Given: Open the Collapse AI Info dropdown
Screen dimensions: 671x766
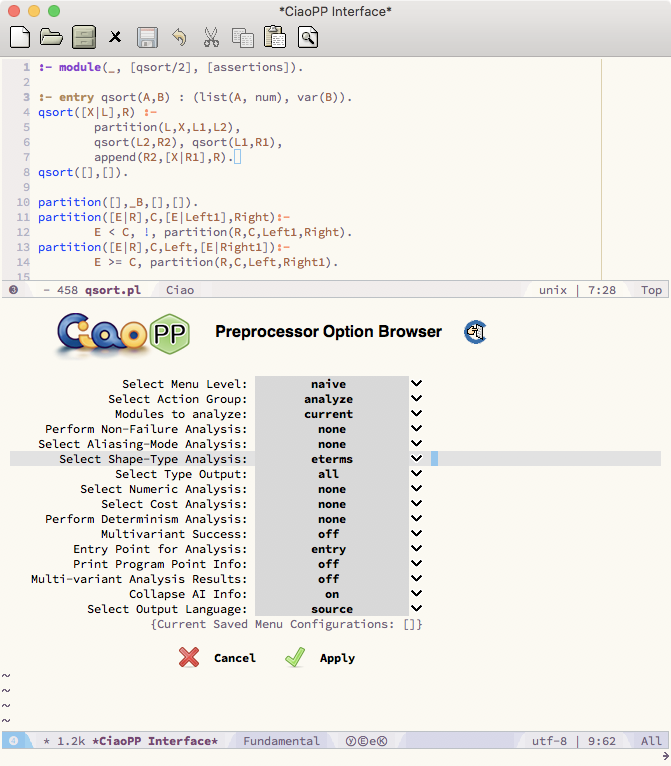Looking at the screenshot, I should [x=416, y=594].
